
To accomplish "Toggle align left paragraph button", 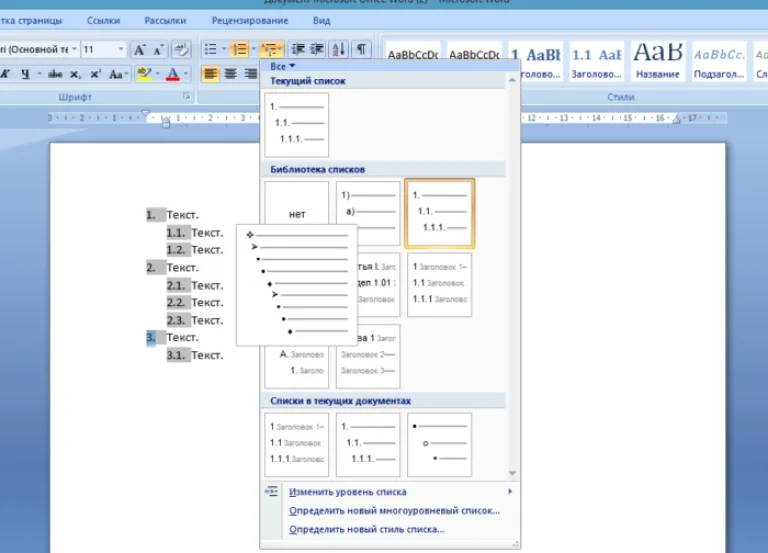I will tap(210, 74).
